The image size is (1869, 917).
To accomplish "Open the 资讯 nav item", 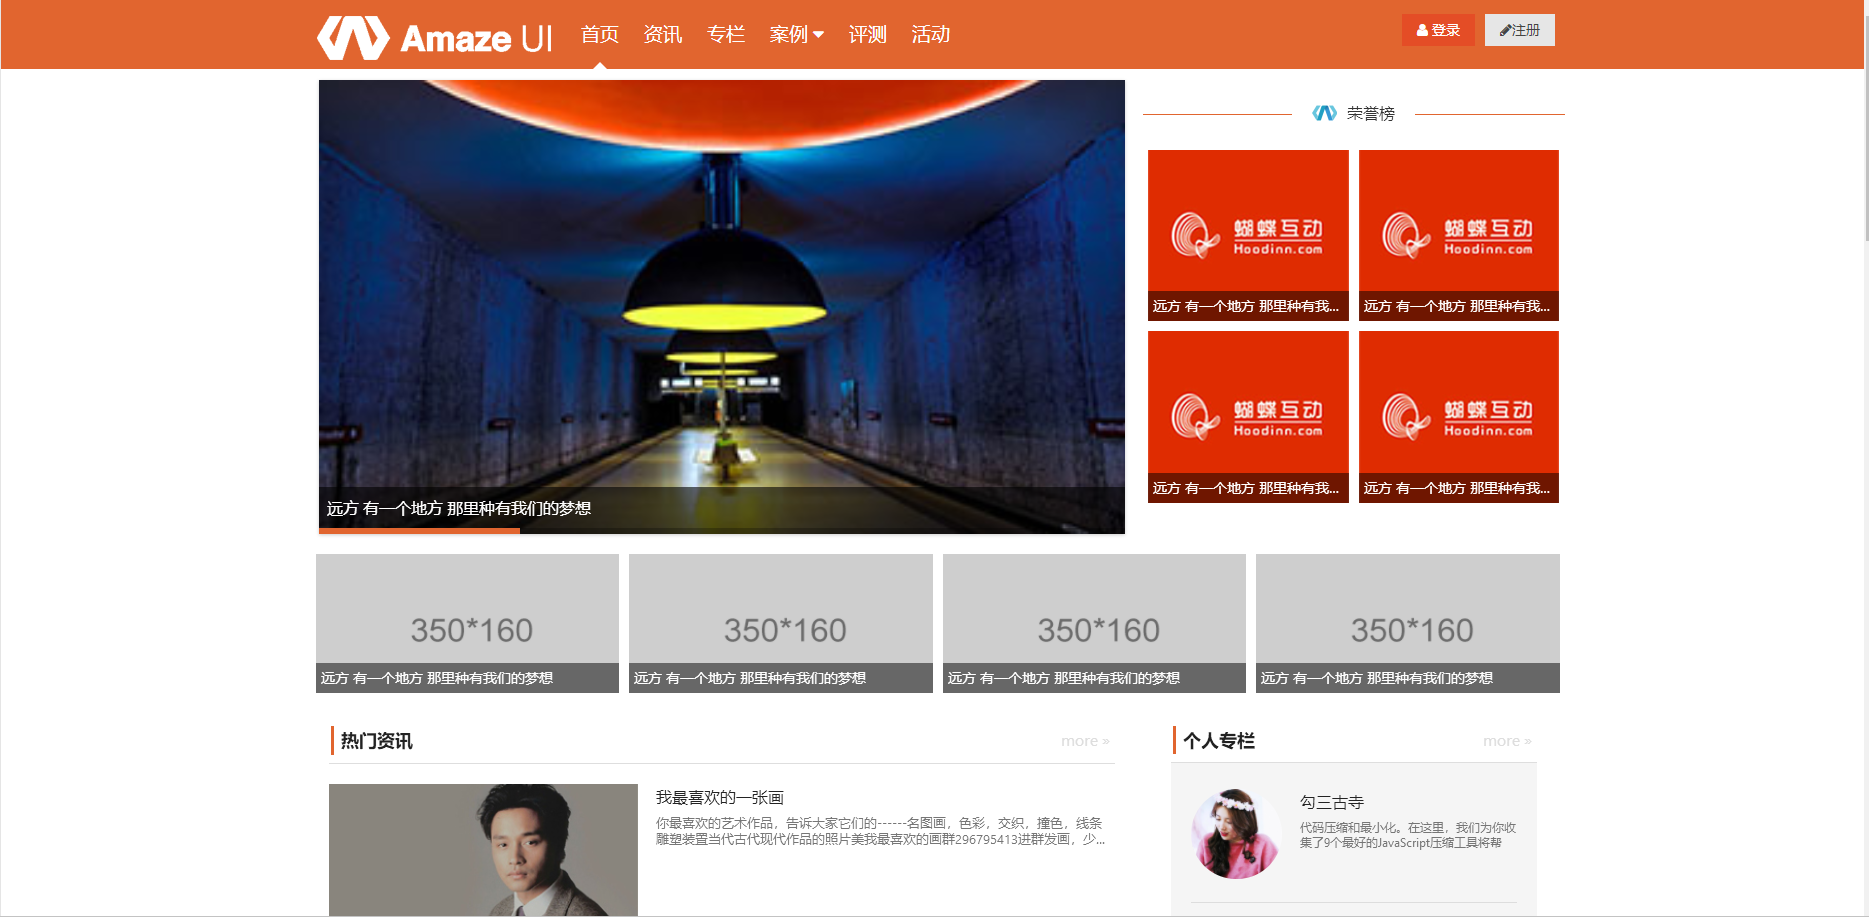I will [x=662, y=35].
